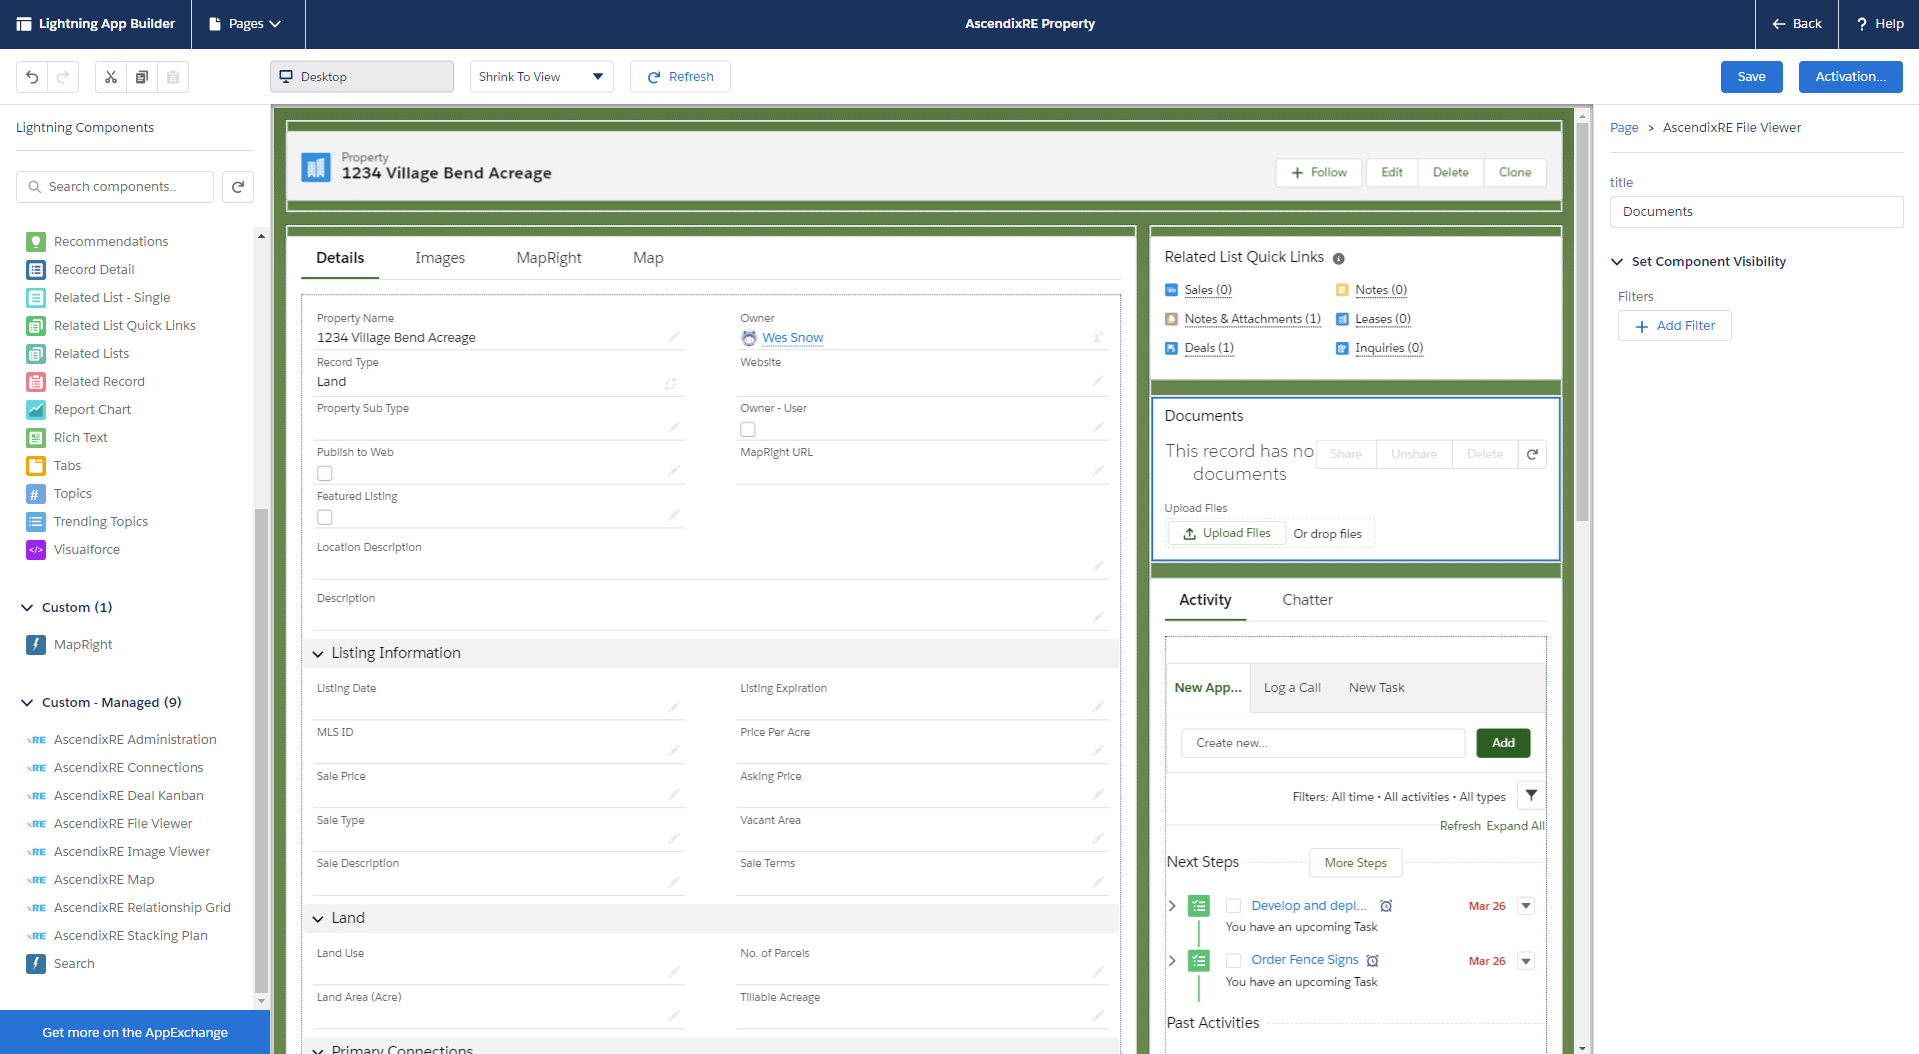Select AscendixRE Stacking Plan component
1919x1054 pixels.
click(x=131, y=936)
